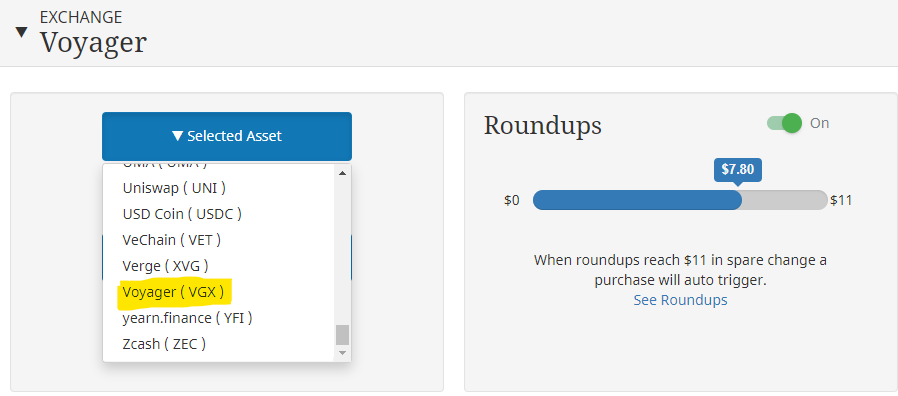Select yearn.finance ( YFI ) asset
898x396 pixels.
tap(187, 318)
